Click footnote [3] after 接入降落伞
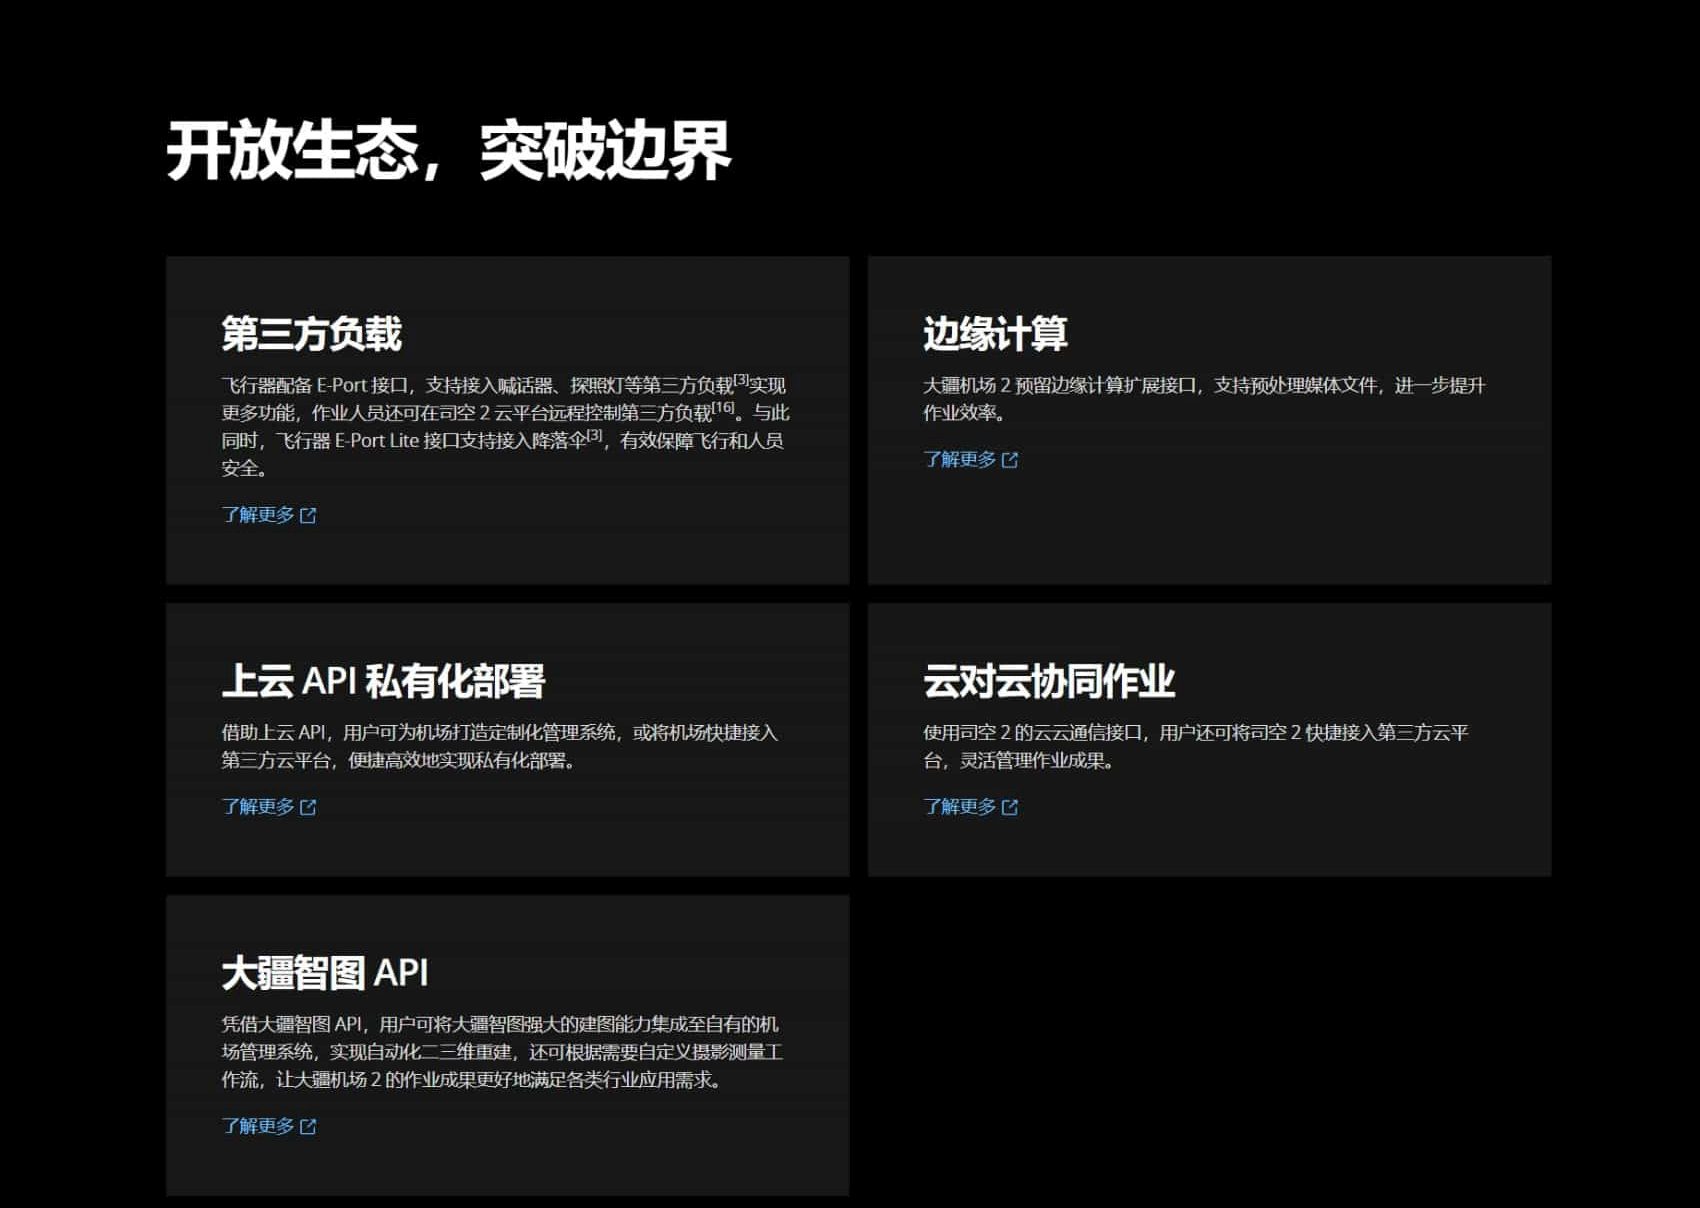Image resolution: width=1700 pixels, height=1208 pixels. 595,435
